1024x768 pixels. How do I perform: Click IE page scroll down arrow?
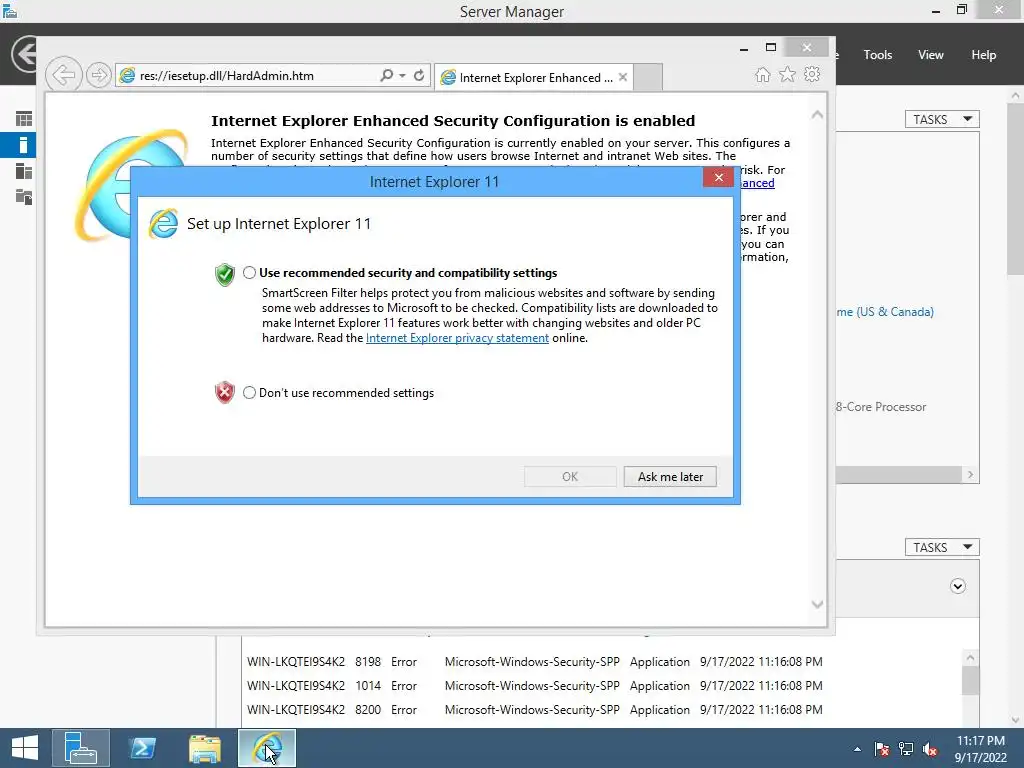click(817, 604)
